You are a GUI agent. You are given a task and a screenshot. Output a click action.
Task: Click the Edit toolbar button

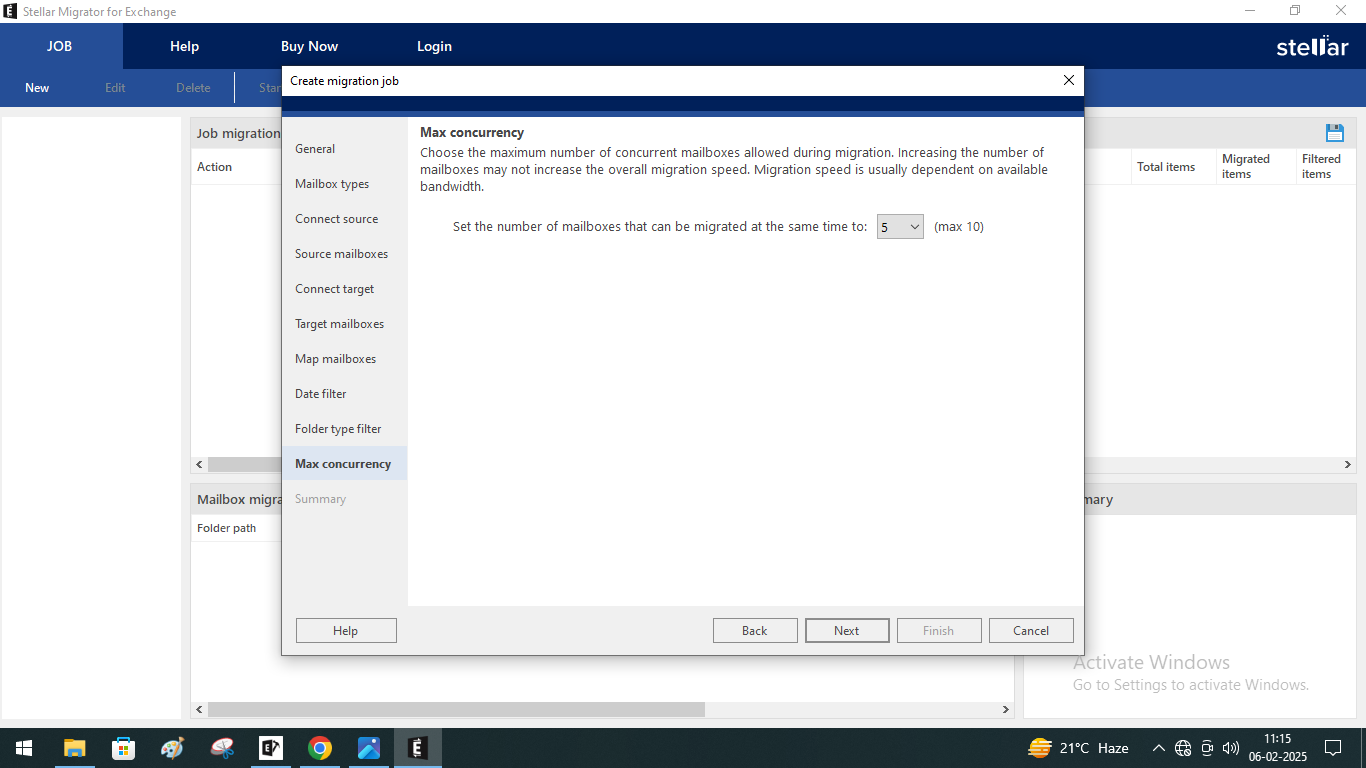click(115, 88)
